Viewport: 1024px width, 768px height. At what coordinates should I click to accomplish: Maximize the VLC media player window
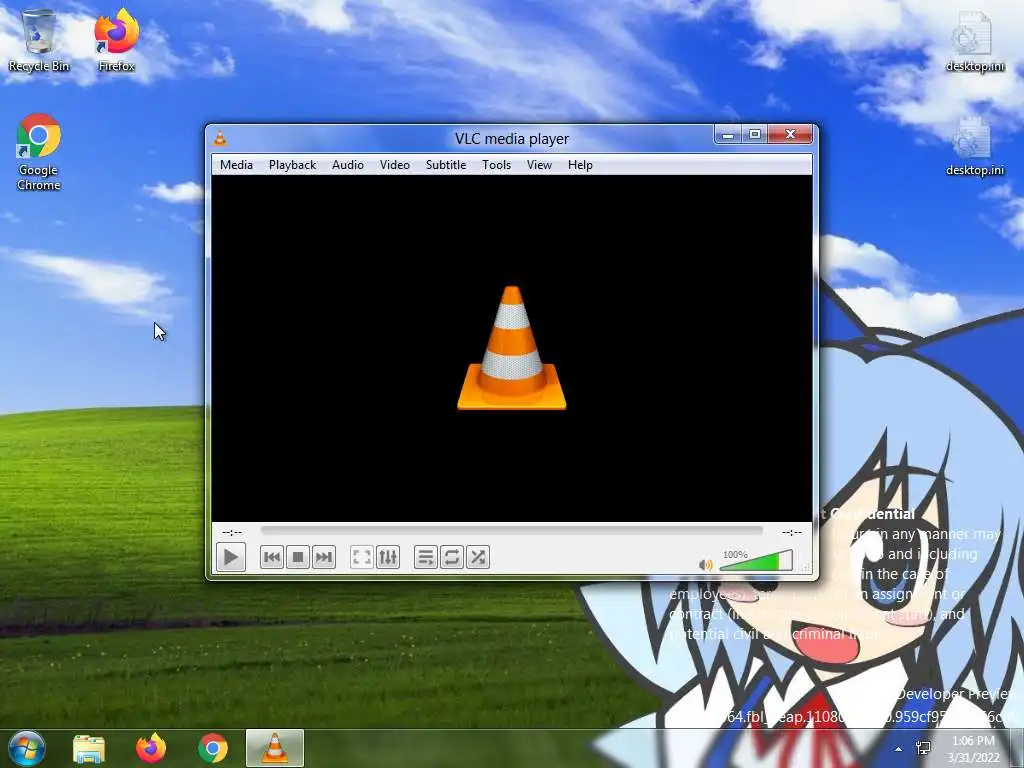pyautogui.click(x=755, y=135)
